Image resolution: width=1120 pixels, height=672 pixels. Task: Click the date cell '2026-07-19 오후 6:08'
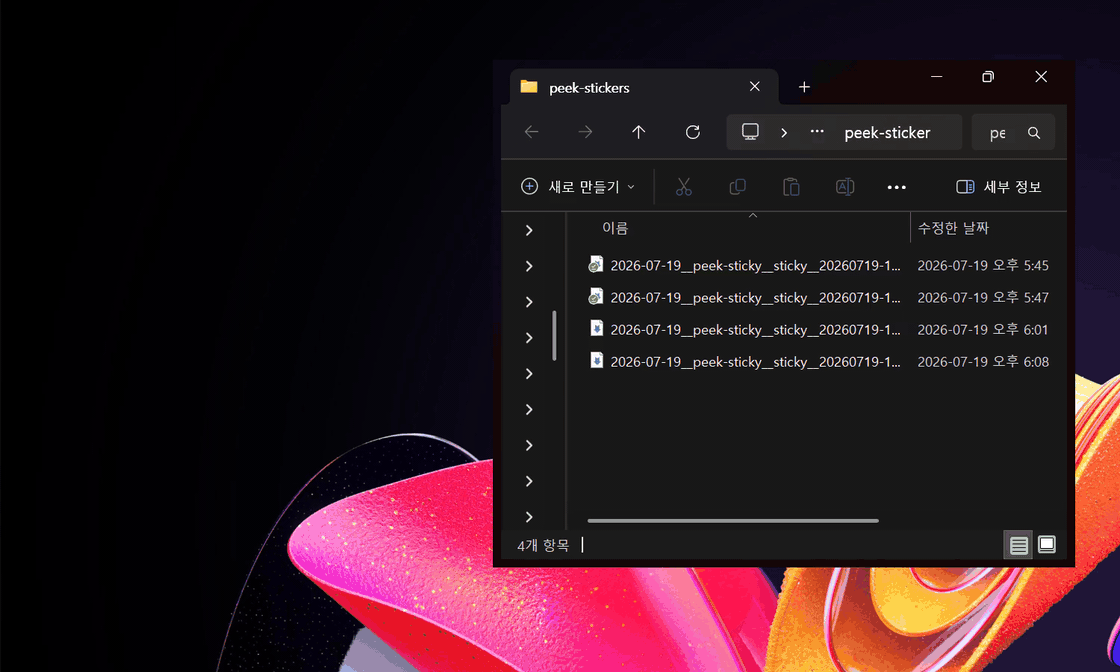point(983,361)
